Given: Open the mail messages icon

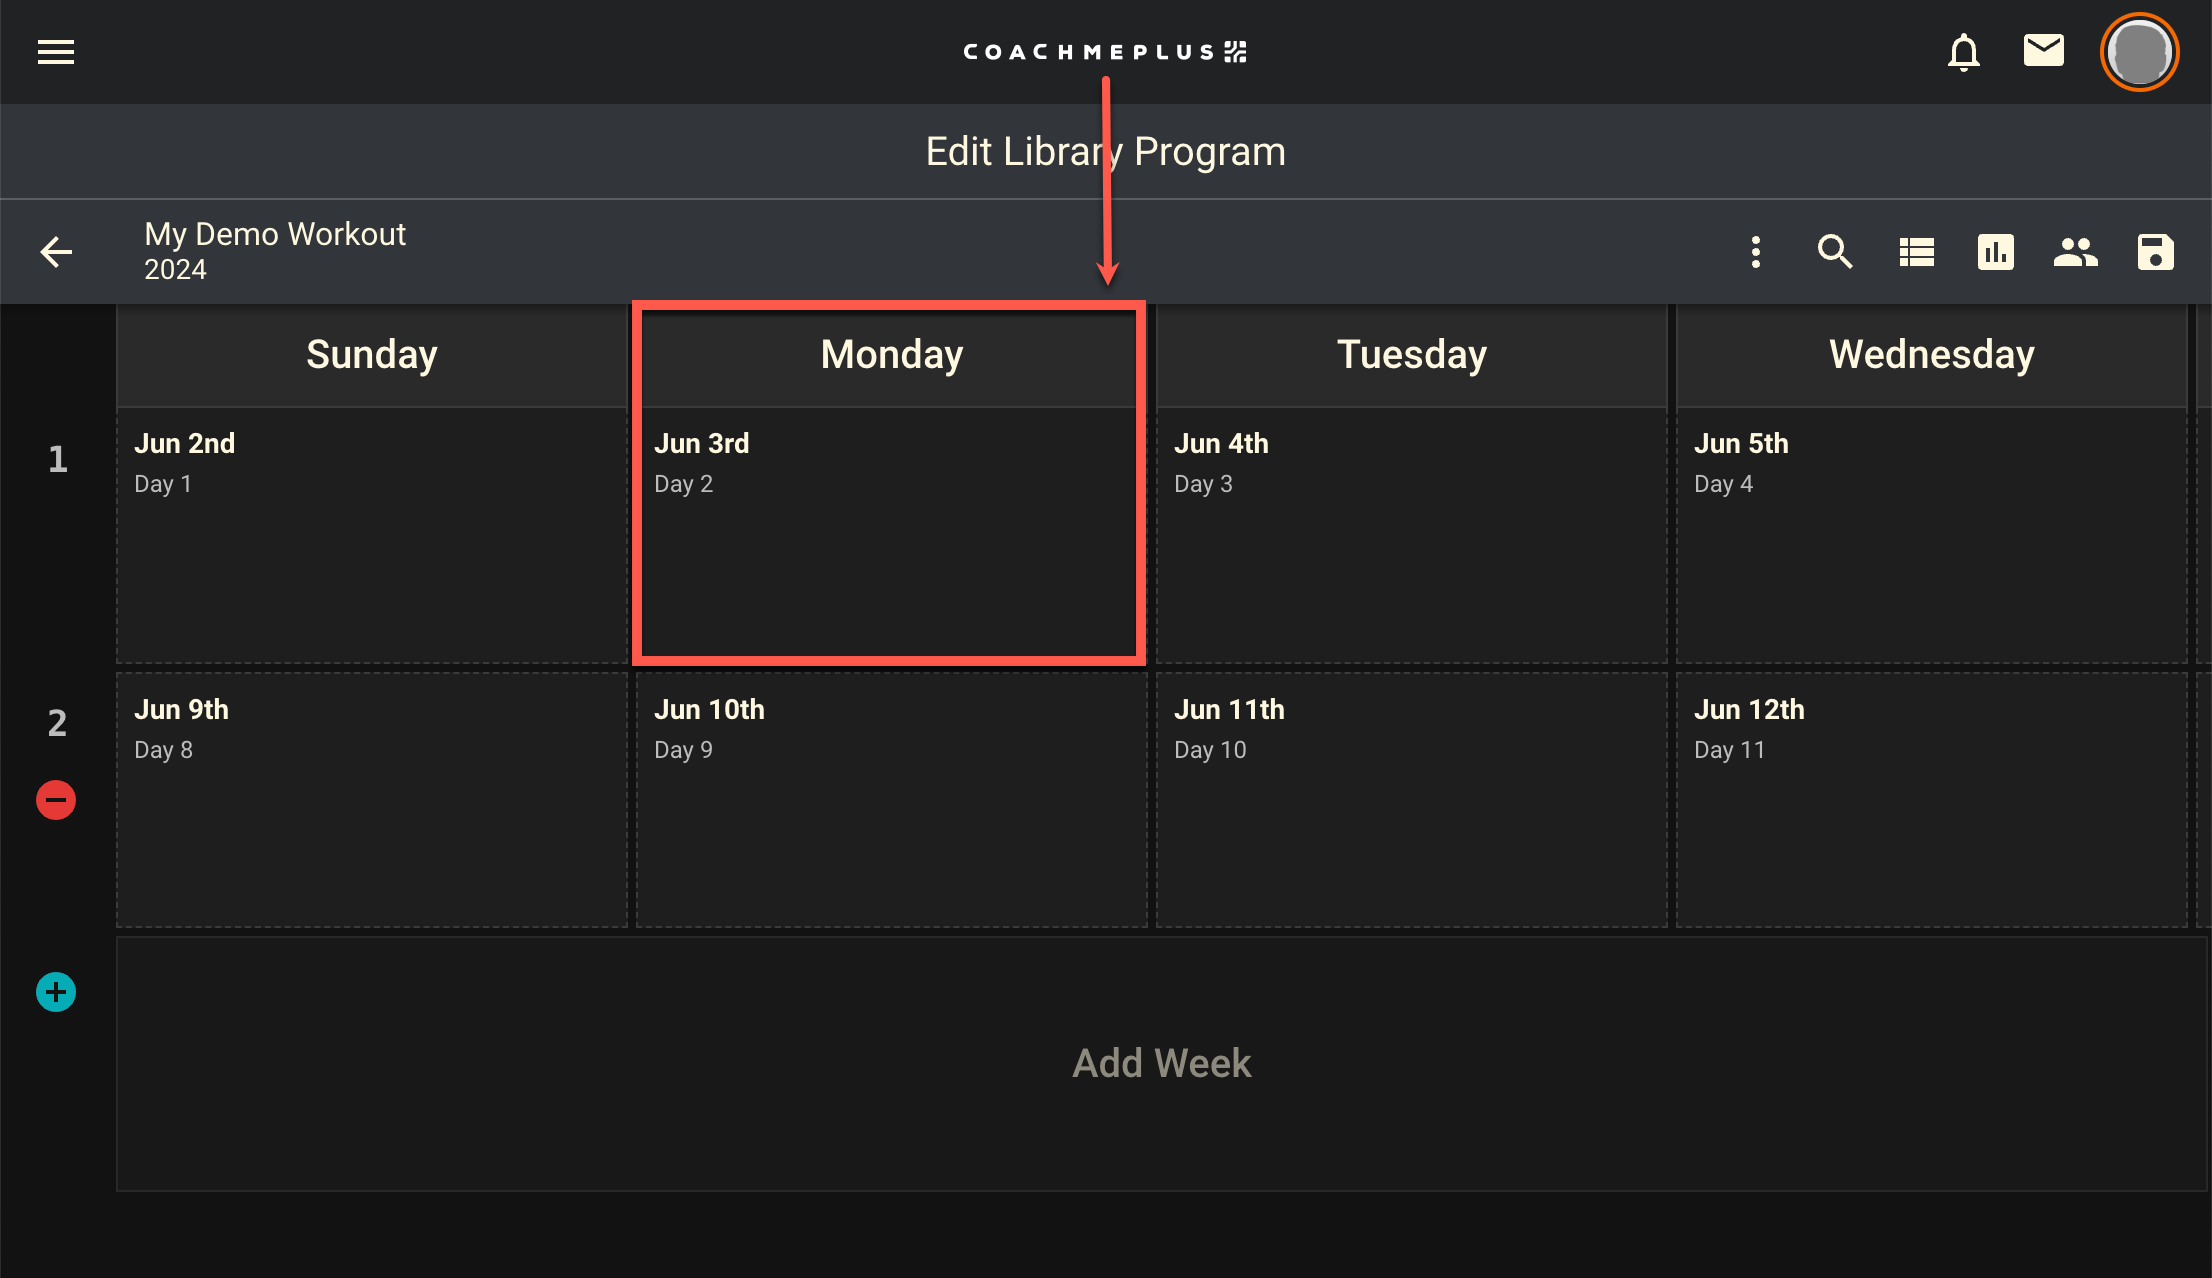Looking at the screenshot, I should pyautogui.click(x=2043, y=50).
